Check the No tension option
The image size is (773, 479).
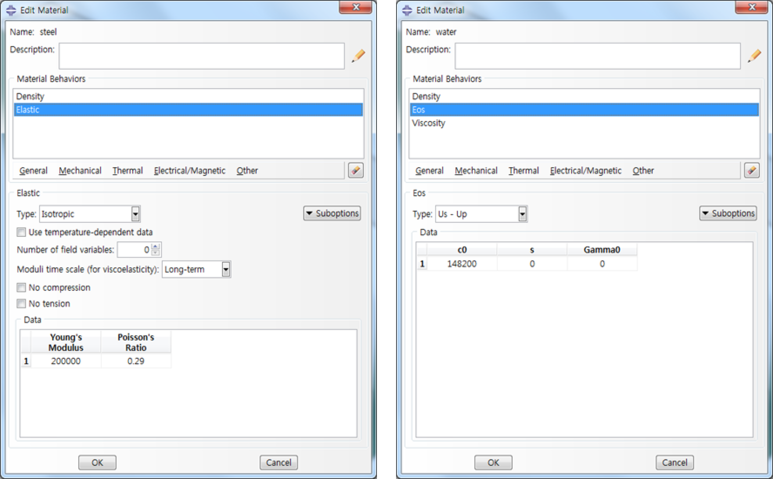tap(21, 304)
